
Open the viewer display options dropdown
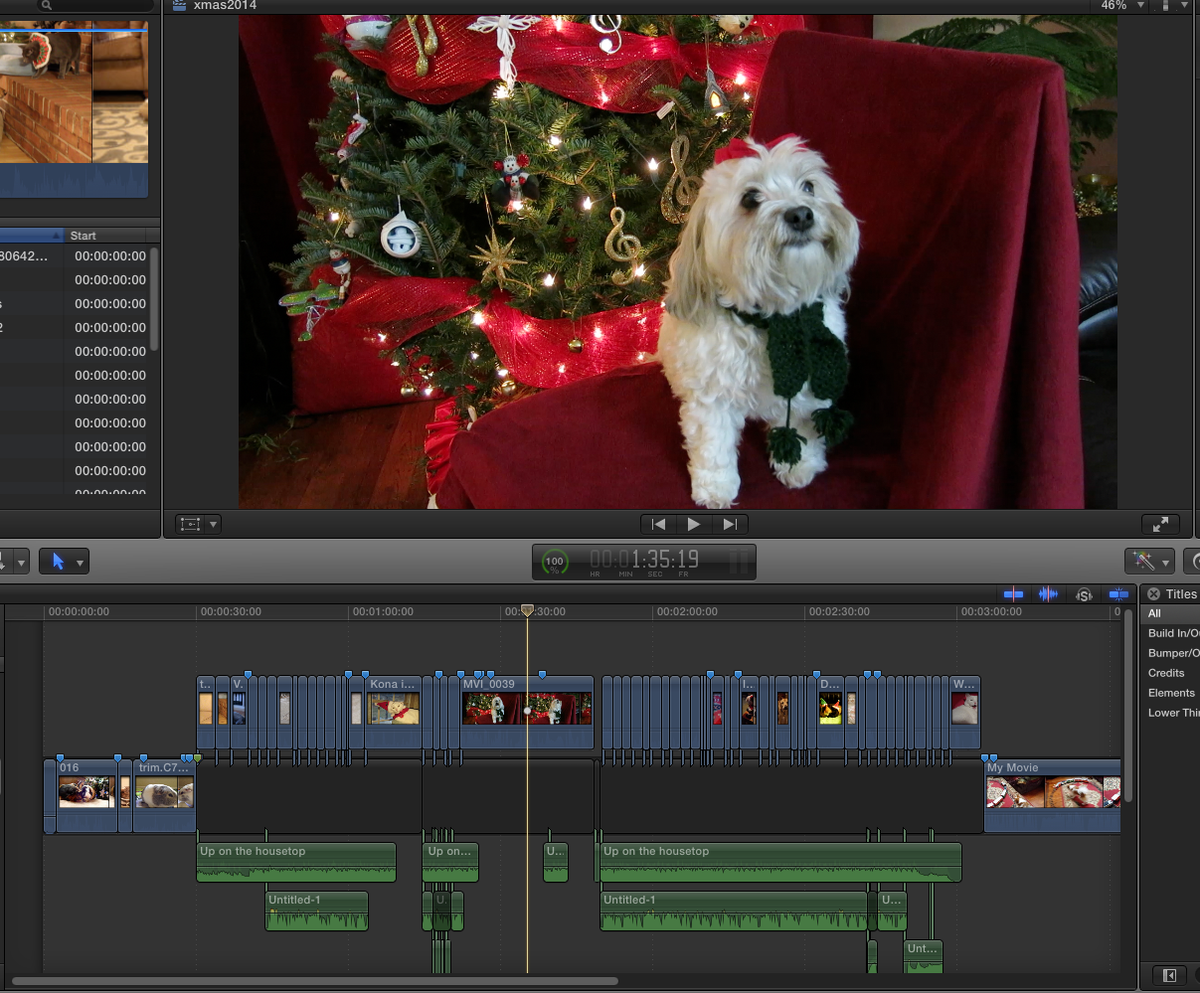1173,5
